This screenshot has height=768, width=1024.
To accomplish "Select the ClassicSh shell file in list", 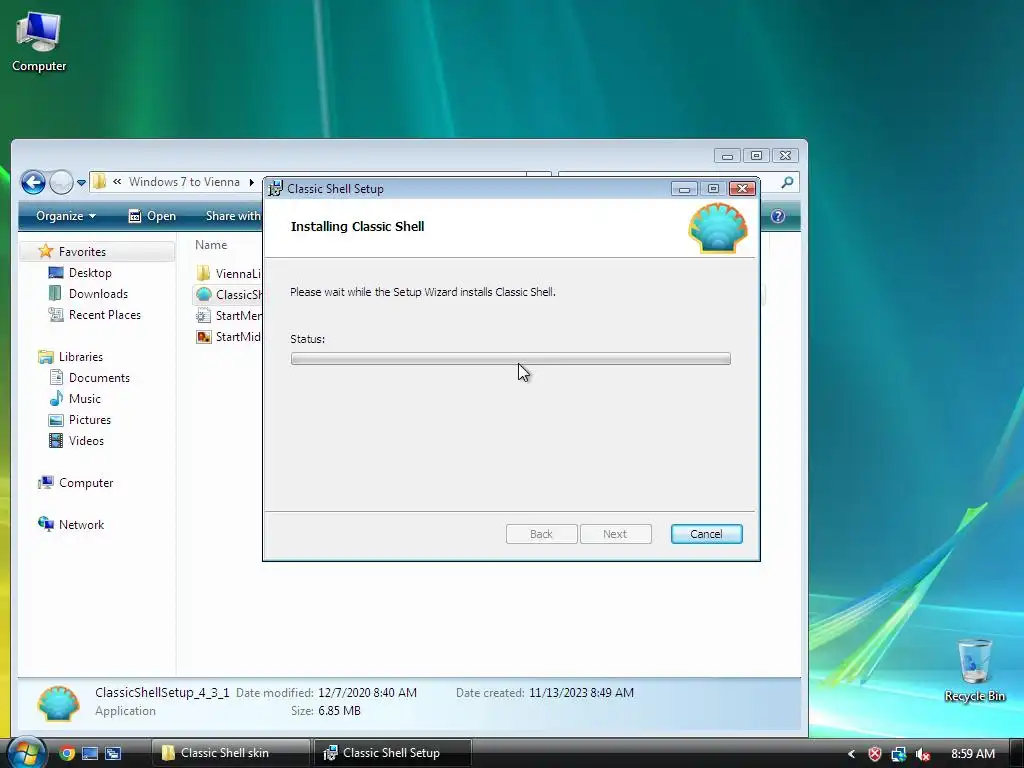I will coord(228,294).
